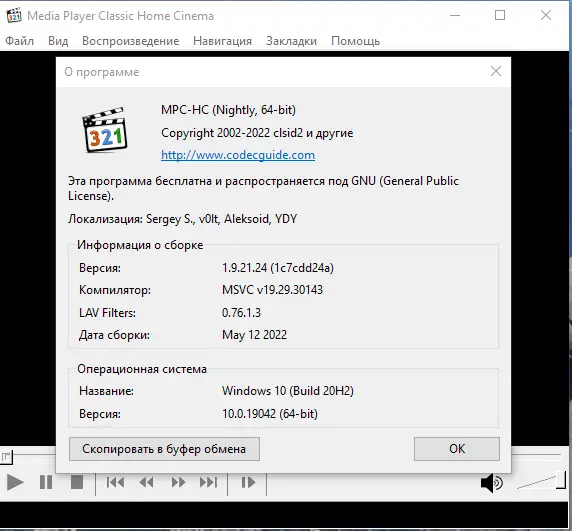
Task: Click the Локализация credits line
Action: click(182, 219)
